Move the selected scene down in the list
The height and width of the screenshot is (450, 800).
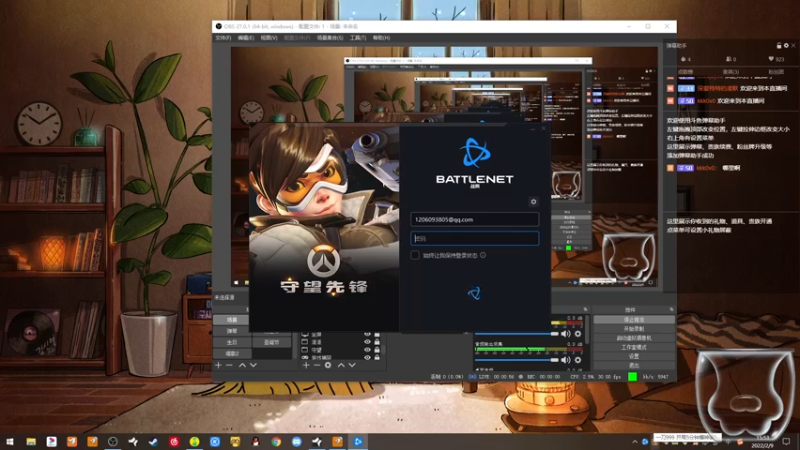(253, 365)
